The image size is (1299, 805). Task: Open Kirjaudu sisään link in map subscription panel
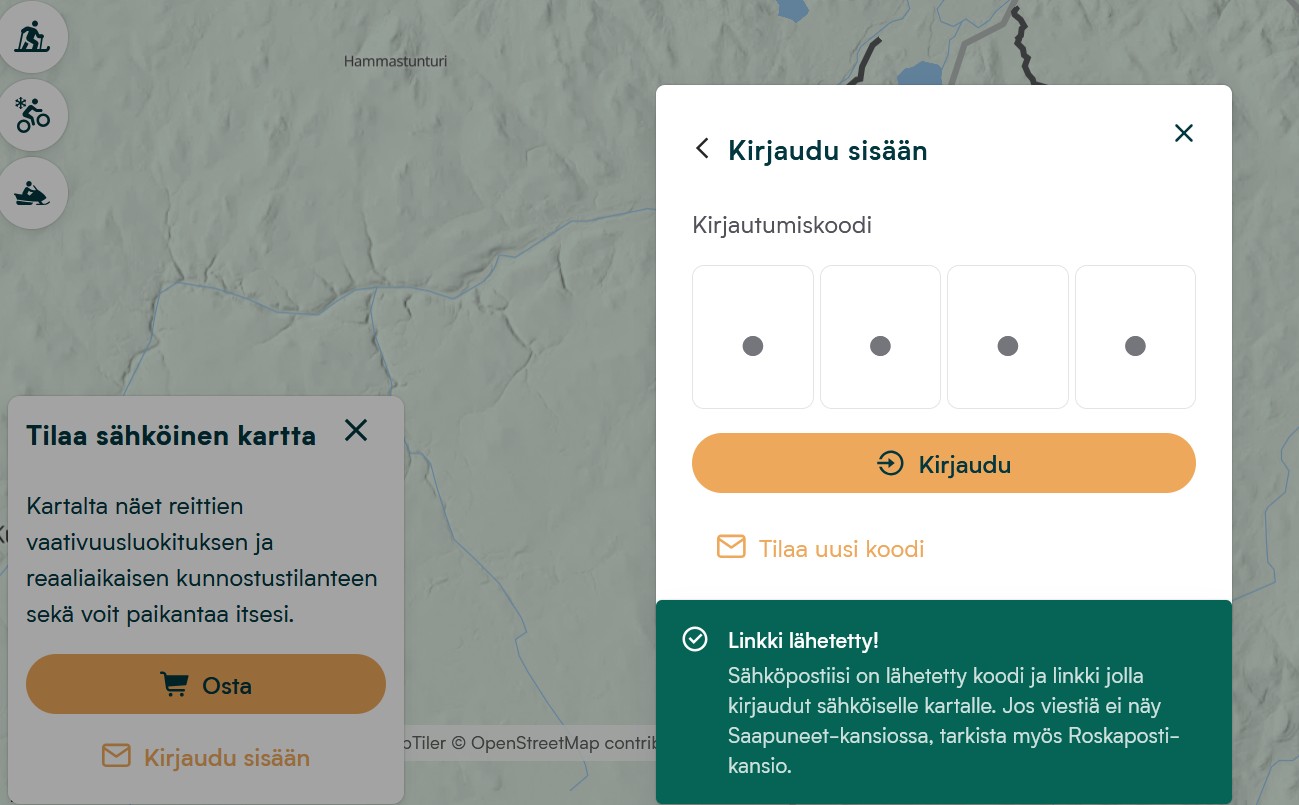click(226, 757)
